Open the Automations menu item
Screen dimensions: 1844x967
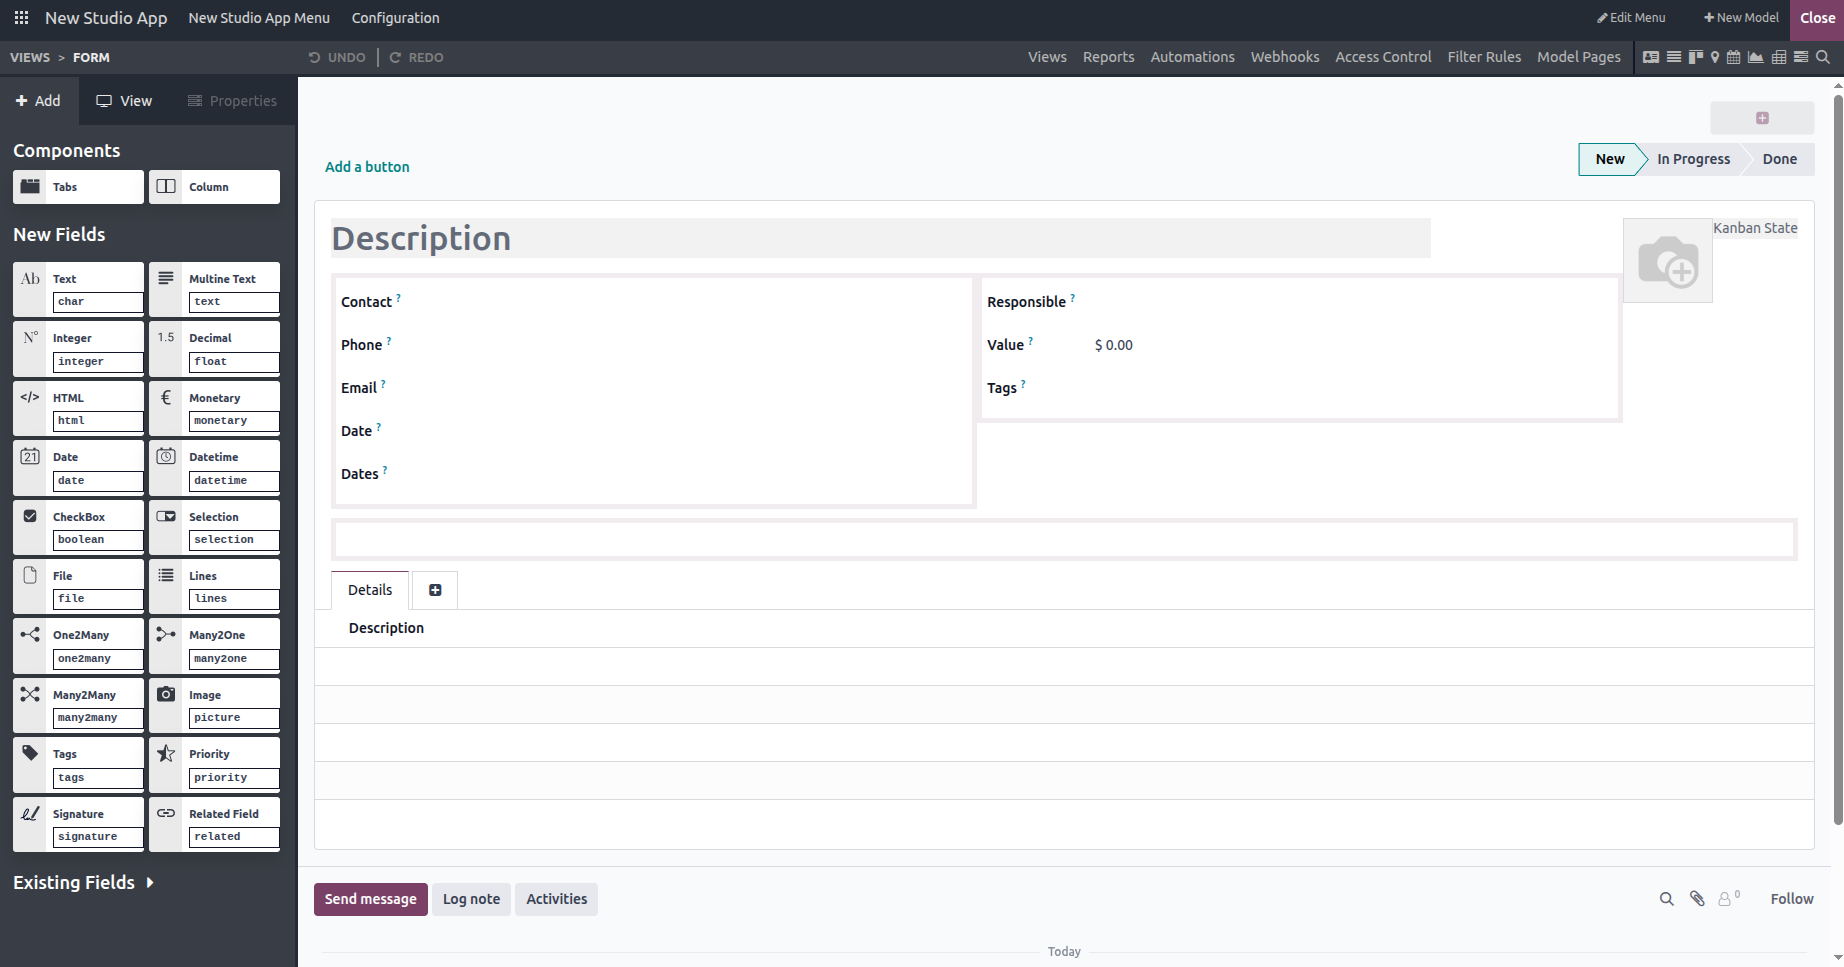point(1192,57)
